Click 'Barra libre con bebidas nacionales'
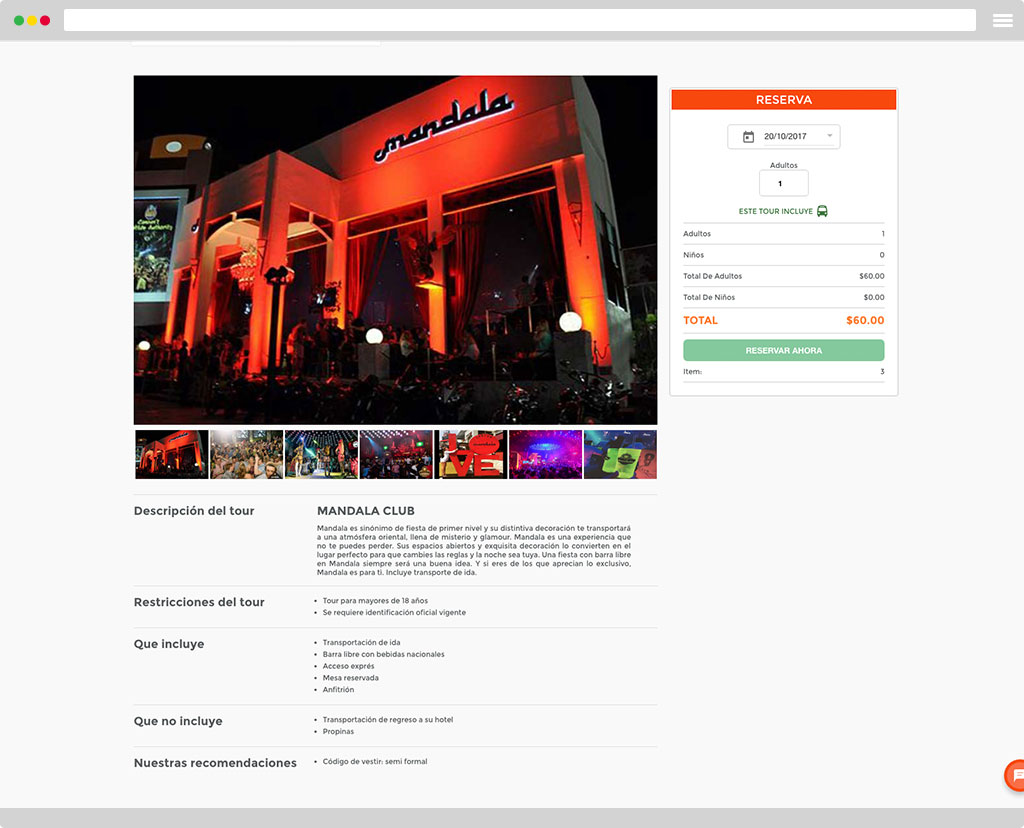This screenshot has height=828, width=1024. pos(383,654)
